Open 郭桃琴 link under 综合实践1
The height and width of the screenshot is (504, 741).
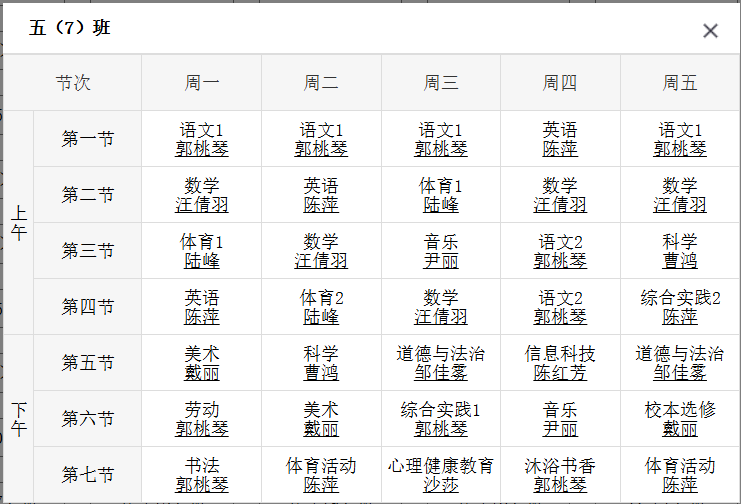tap(441, 428)
